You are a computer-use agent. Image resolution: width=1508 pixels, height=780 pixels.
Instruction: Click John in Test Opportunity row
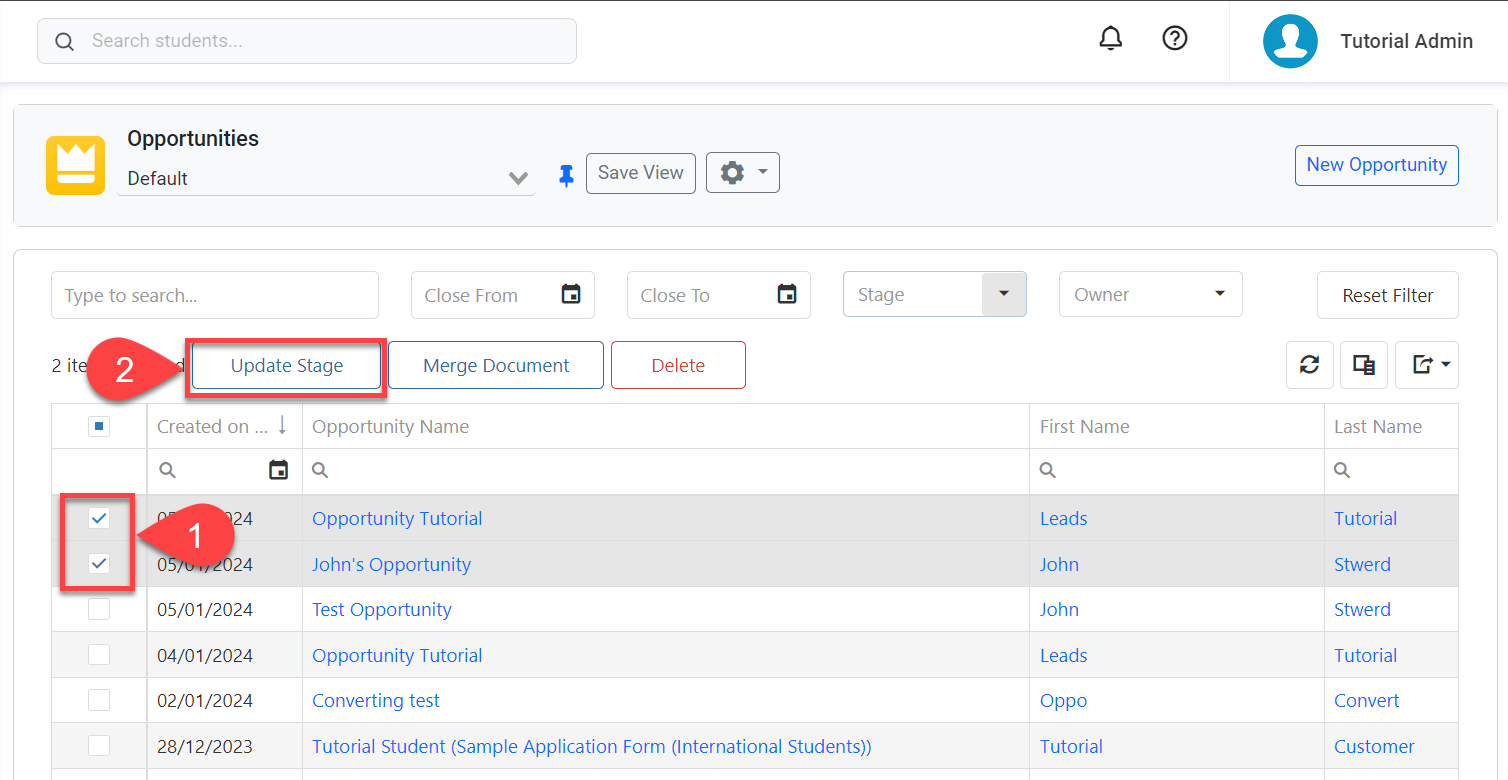(x=1059, y=609)
